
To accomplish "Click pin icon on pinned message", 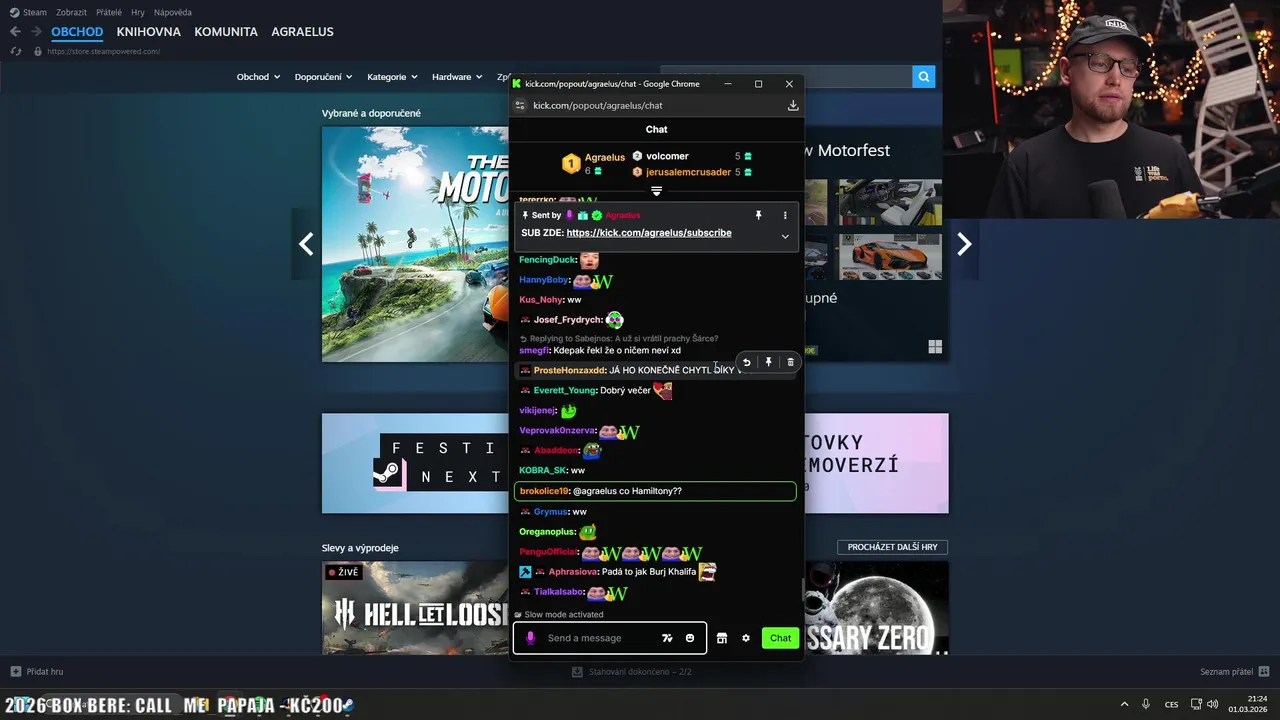I will pyautogui.click(x=758, y=215).
